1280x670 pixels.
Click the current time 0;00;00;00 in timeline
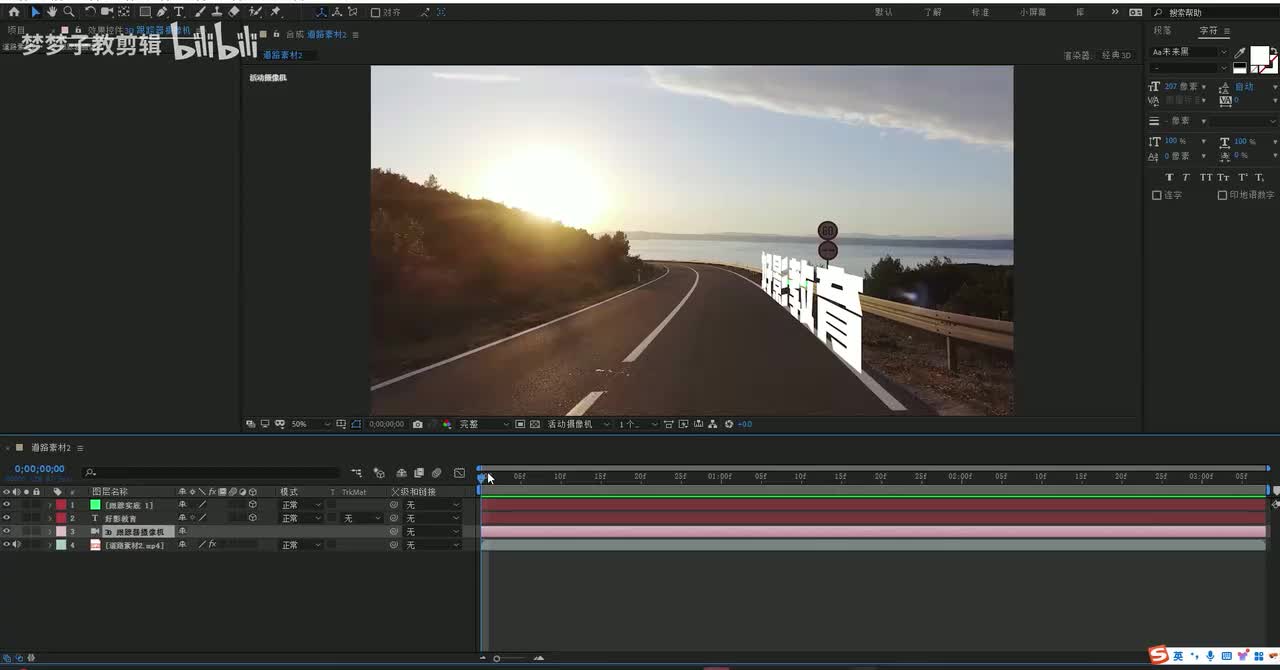(39, 469)
